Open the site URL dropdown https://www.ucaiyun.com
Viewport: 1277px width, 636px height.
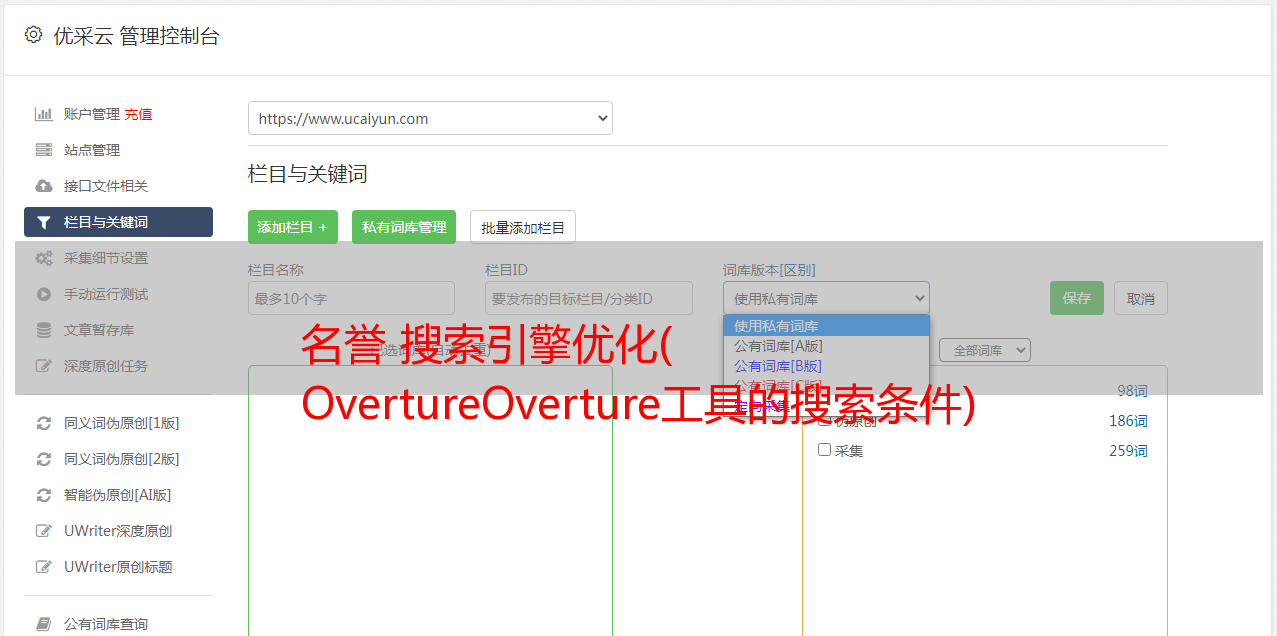430,118
